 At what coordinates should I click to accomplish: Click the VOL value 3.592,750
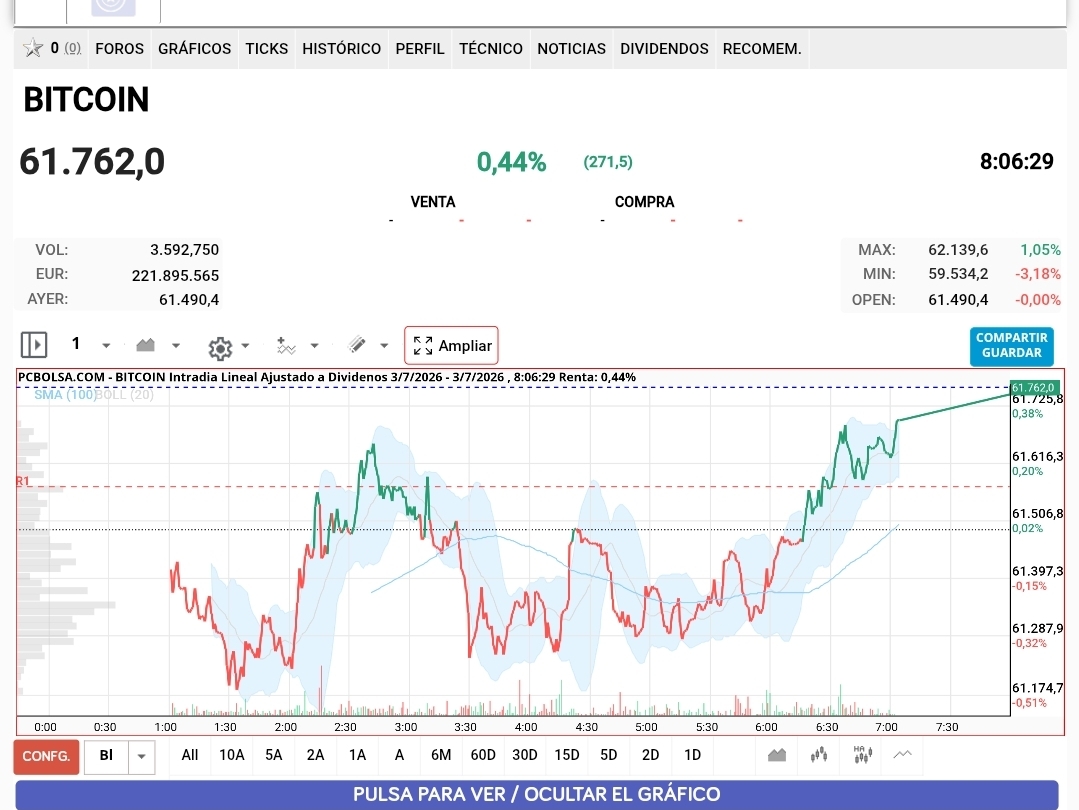coord(184,250)
